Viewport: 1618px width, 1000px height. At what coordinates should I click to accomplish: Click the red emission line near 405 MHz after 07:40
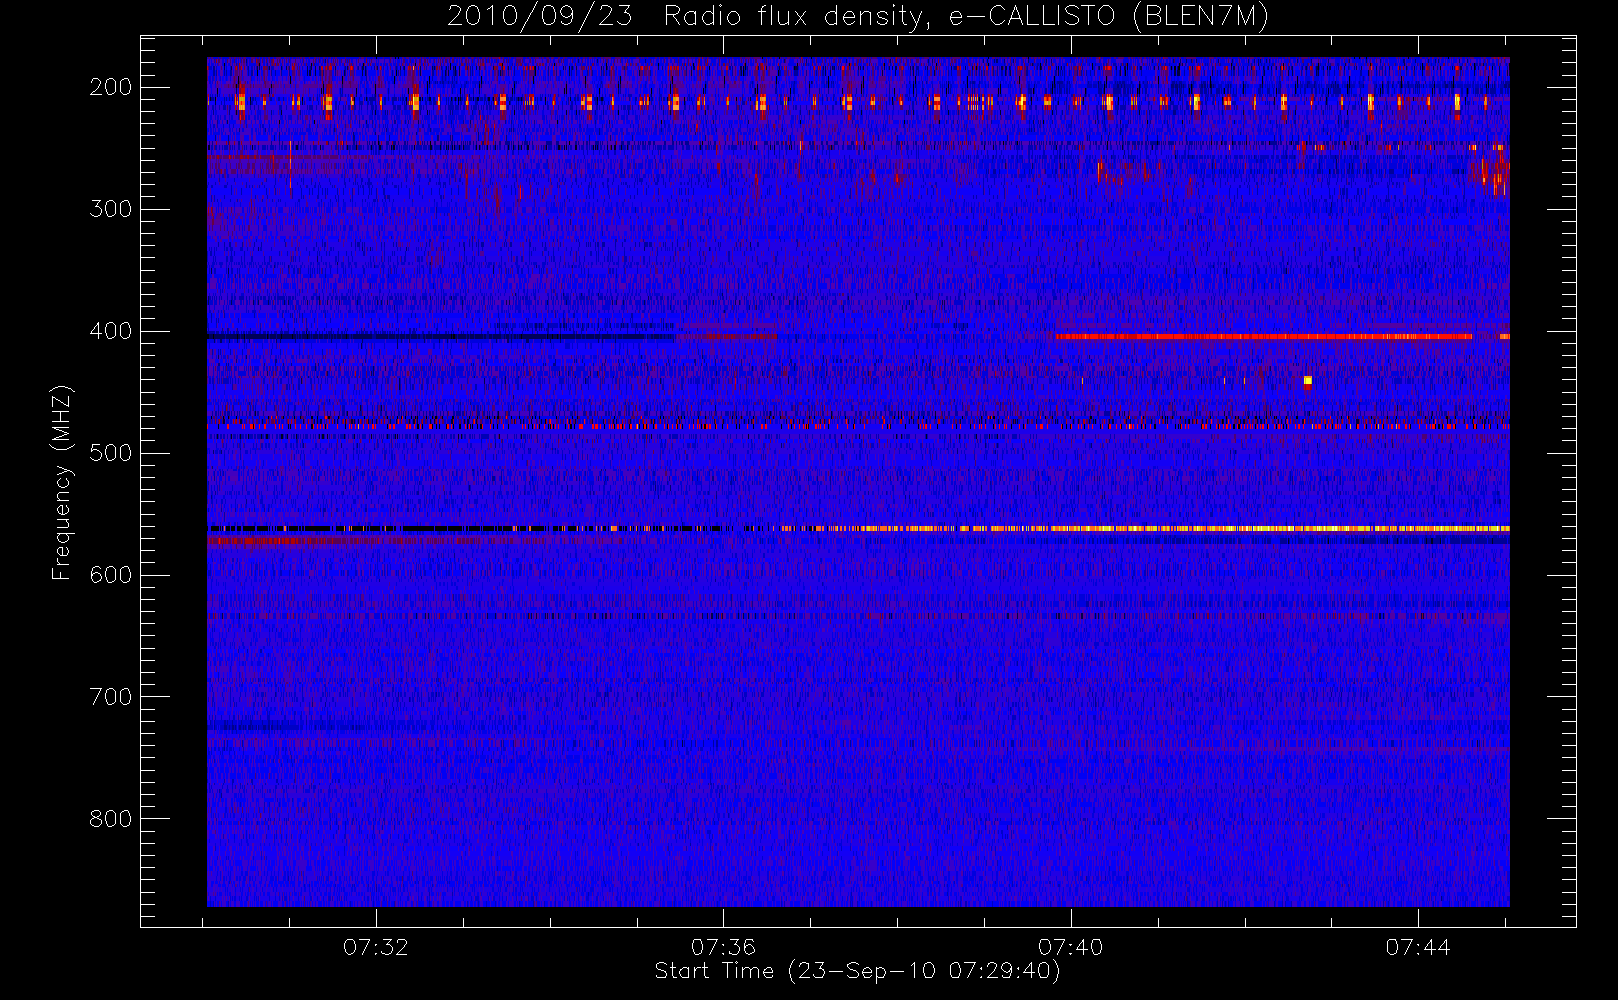[x=1264, y=337]
